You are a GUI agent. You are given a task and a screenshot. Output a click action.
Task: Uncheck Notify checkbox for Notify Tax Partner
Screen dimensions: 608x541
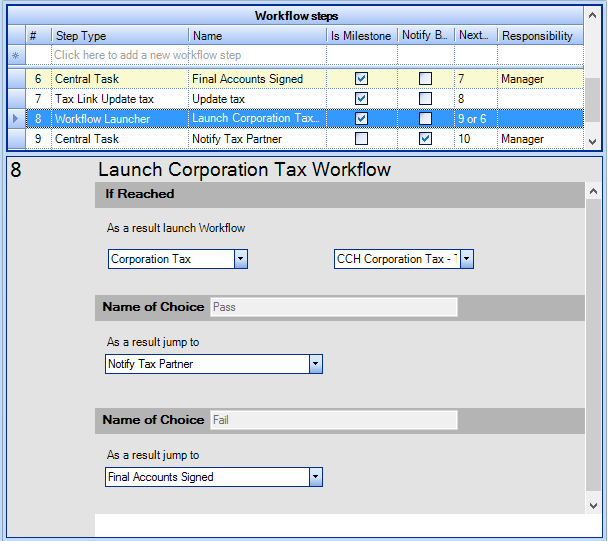[425, 138]
